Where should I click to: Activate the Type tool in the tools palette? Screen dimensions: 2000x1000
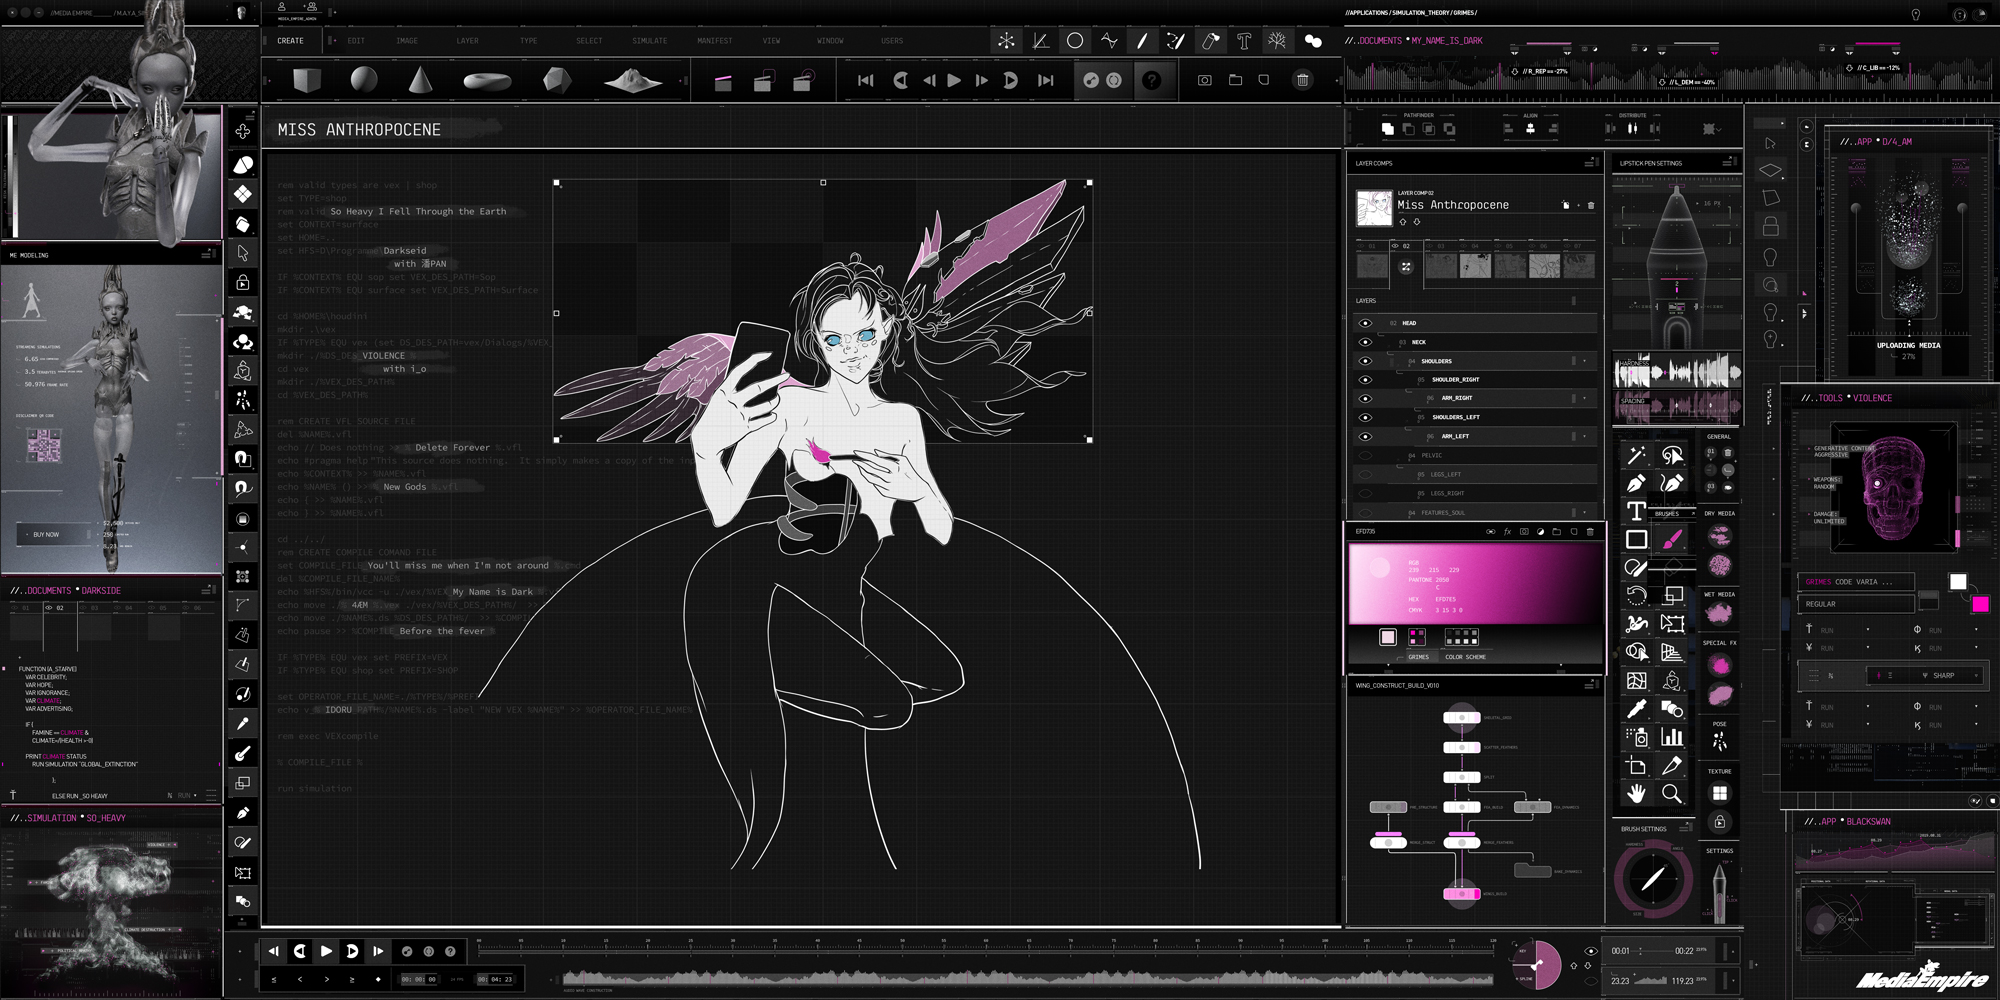[x=1636, y=512]
